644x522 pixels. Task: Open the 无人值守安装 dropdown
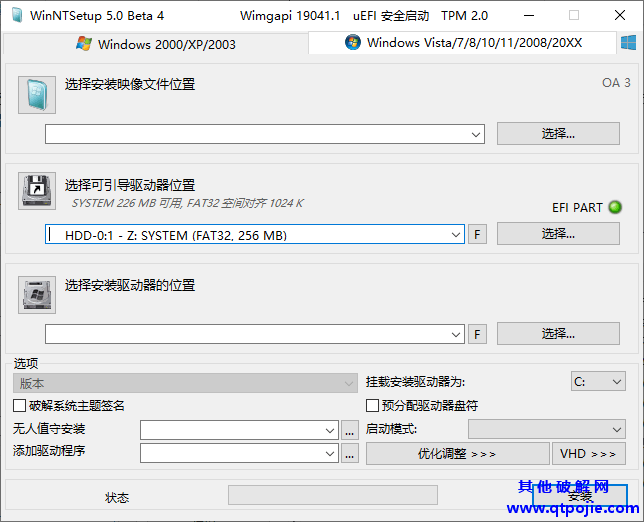click(239, 430)
